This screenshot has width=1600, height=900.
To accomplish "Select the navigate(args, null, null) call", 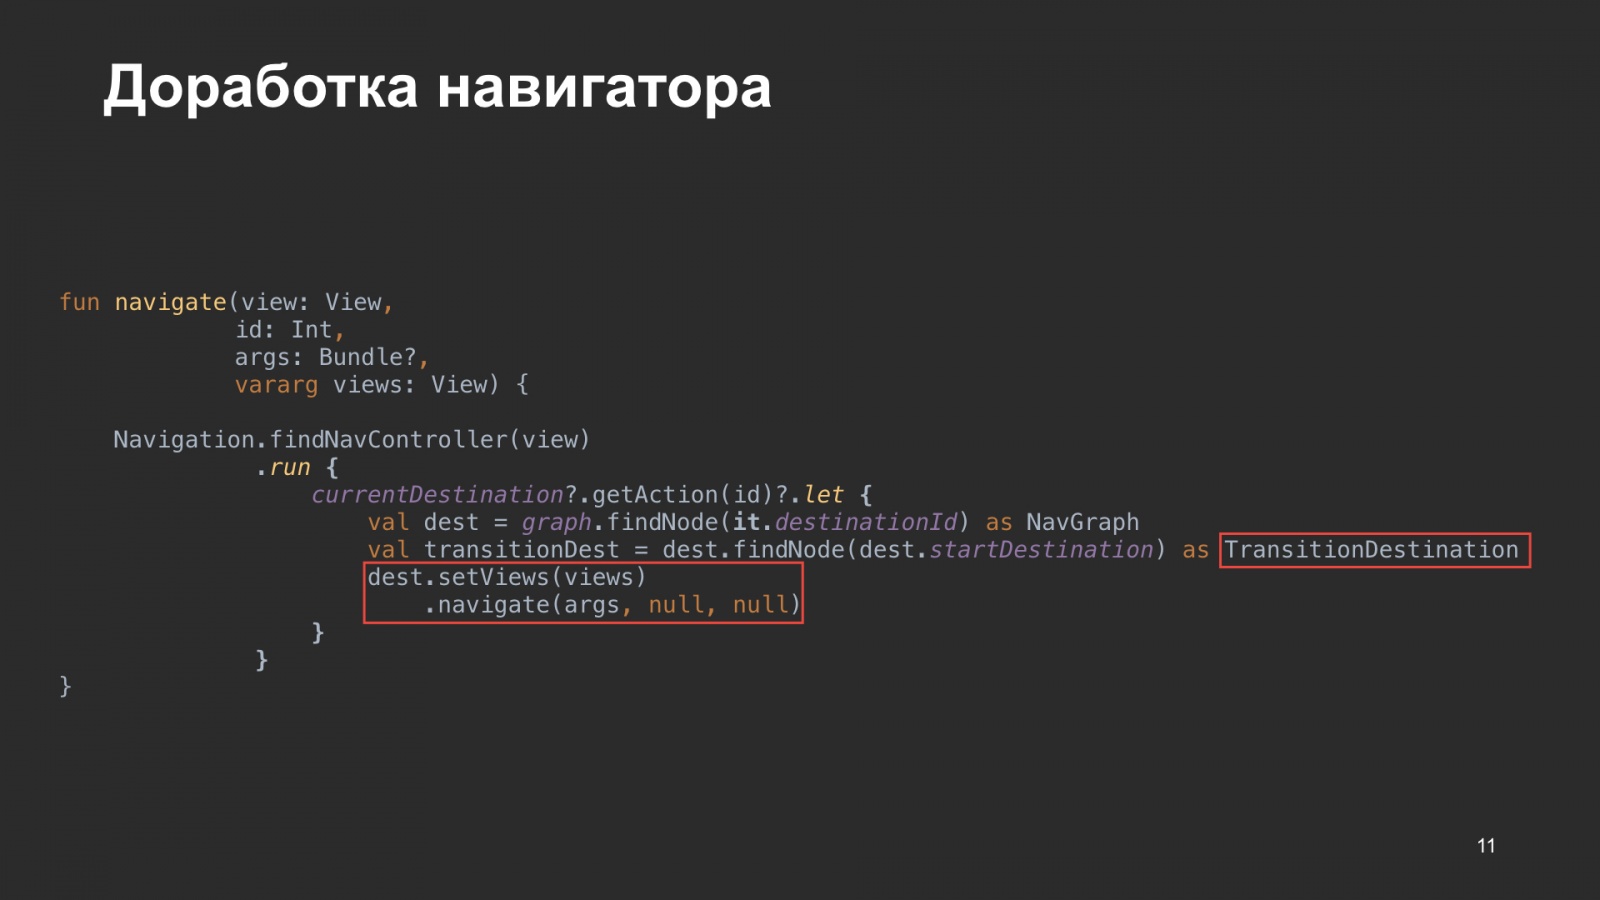I will point(610,604).
